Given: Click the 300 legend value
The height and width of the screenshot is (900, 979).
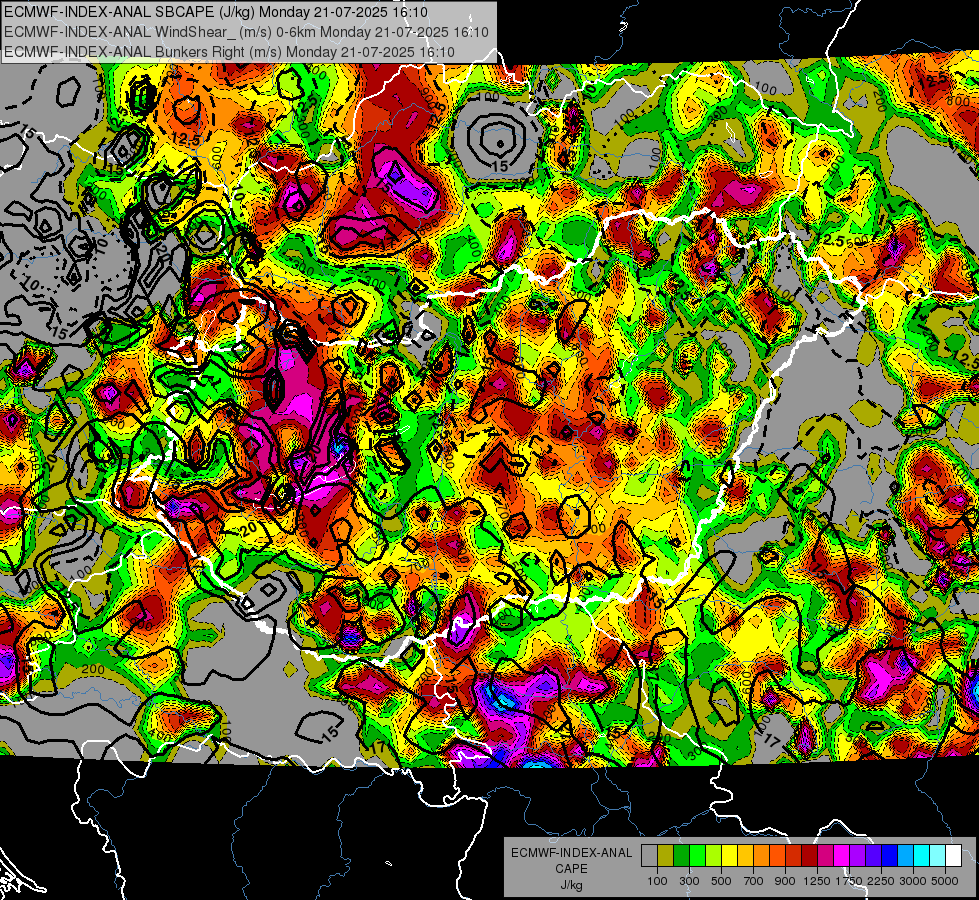Looking at the screenshot, I should click(x=689, y=881).
